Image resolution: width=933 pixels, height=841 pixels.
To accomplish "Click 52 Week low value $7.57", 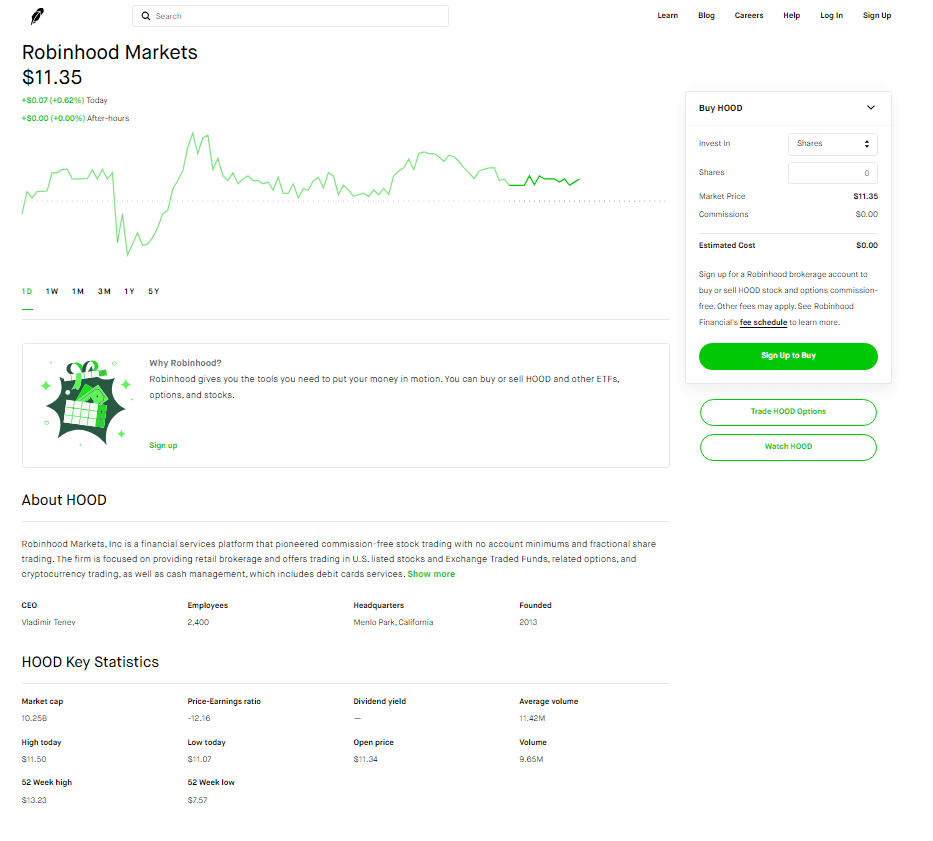I will pyautogui.click(x=198, y=801).
